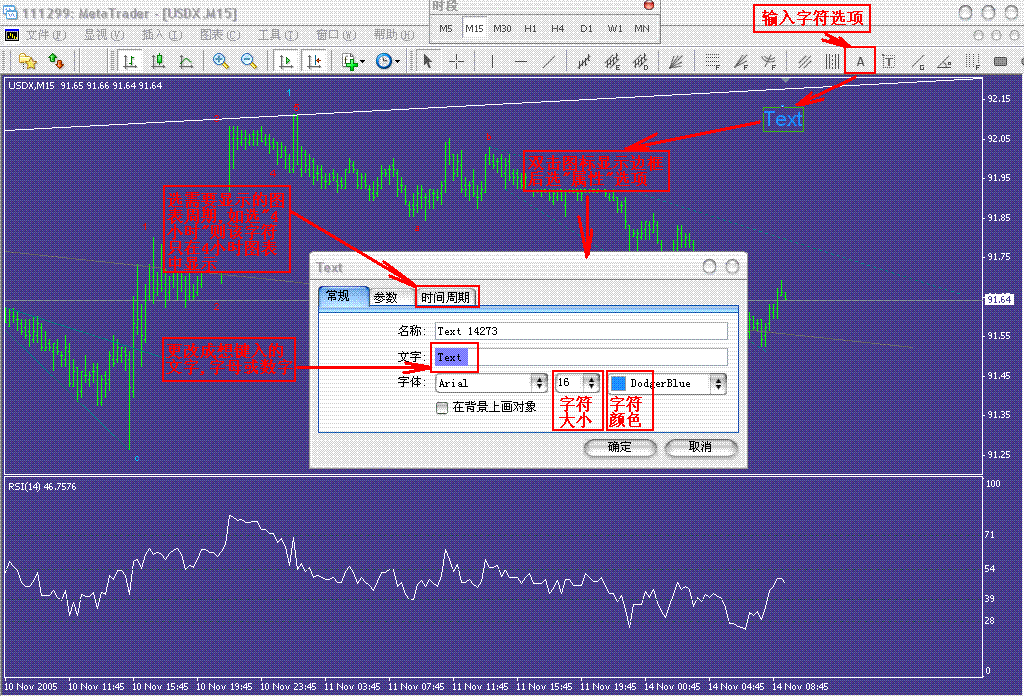Select the vertical line drawing tool
The image size is (1024, 696).
click(492, 61)
